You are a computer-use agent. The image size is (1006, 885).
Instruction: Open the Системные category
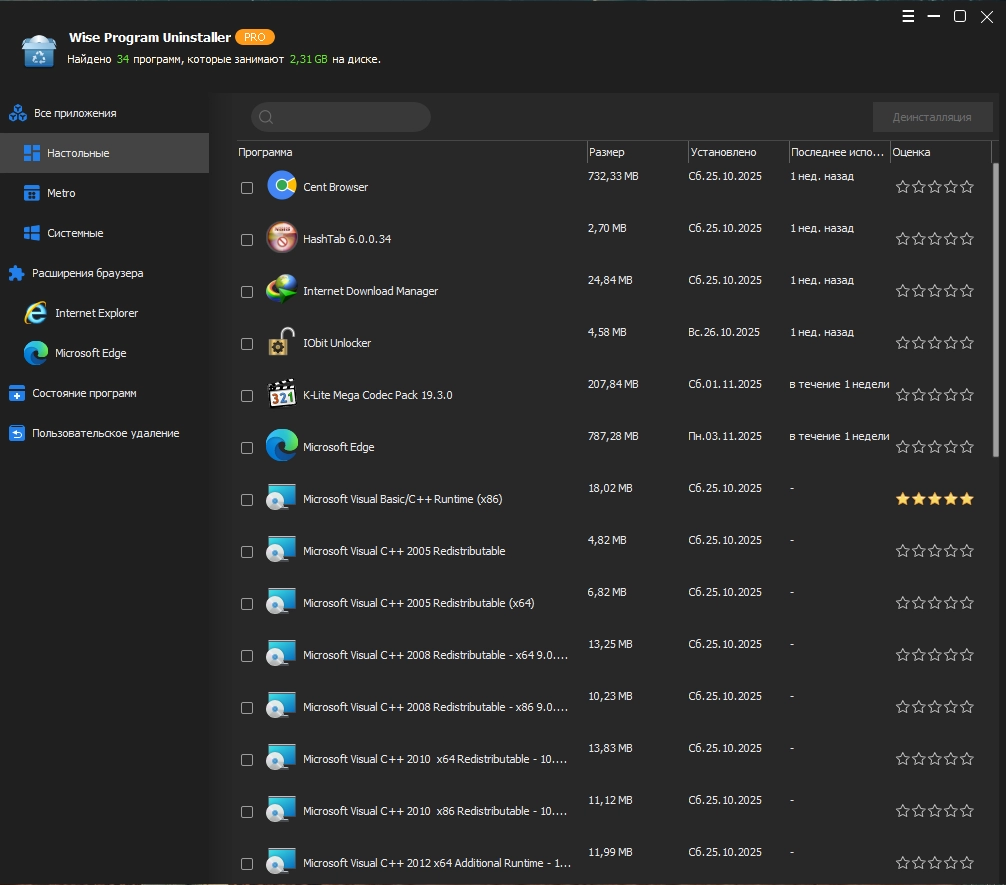pyautogui.click(x=75, y=233)
